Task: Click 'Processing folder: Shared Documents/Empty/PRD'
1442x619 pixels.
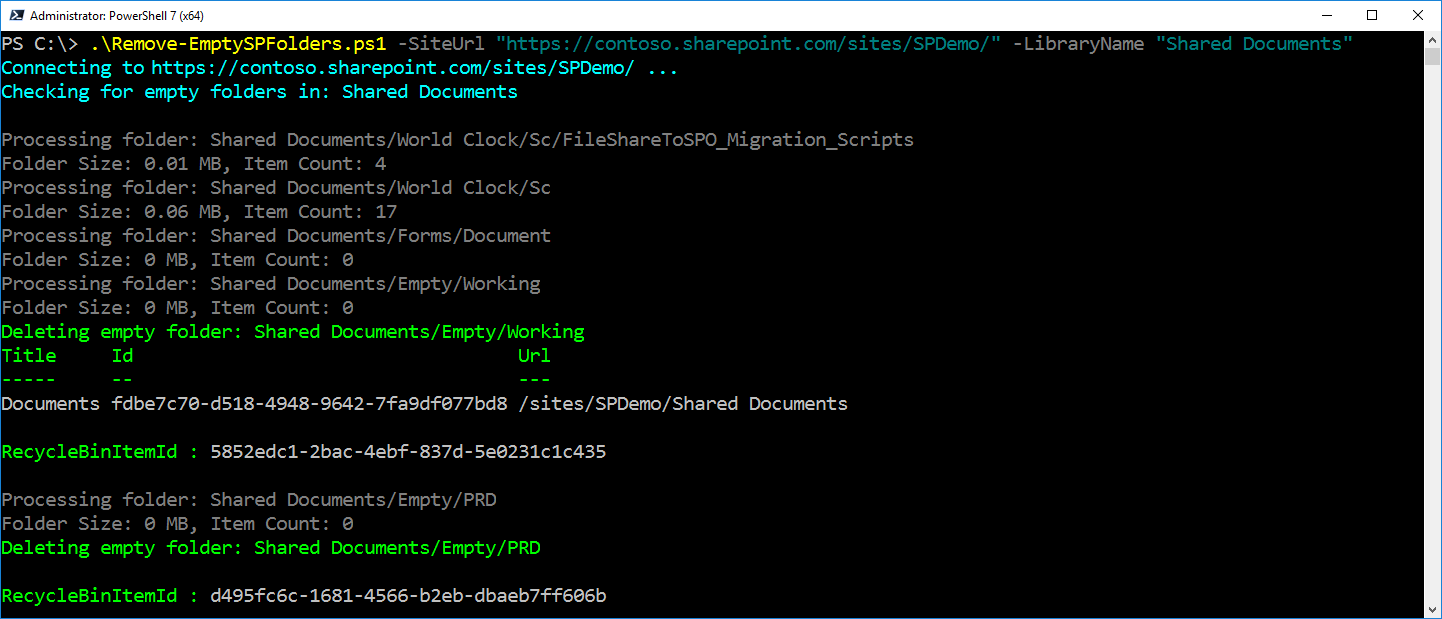Action: coord(249,500)
